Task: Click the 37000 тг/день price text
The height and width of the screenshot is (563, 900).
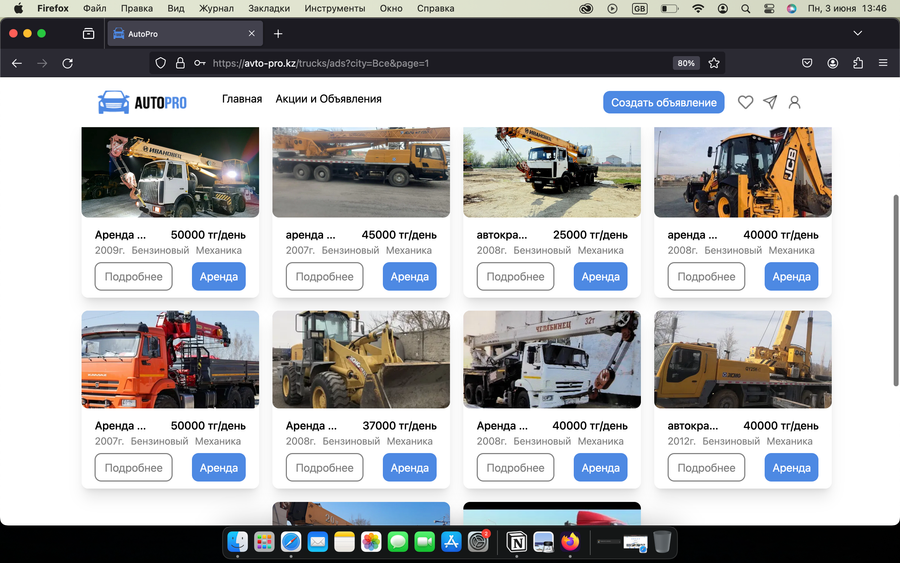Action: click(399, 426)
